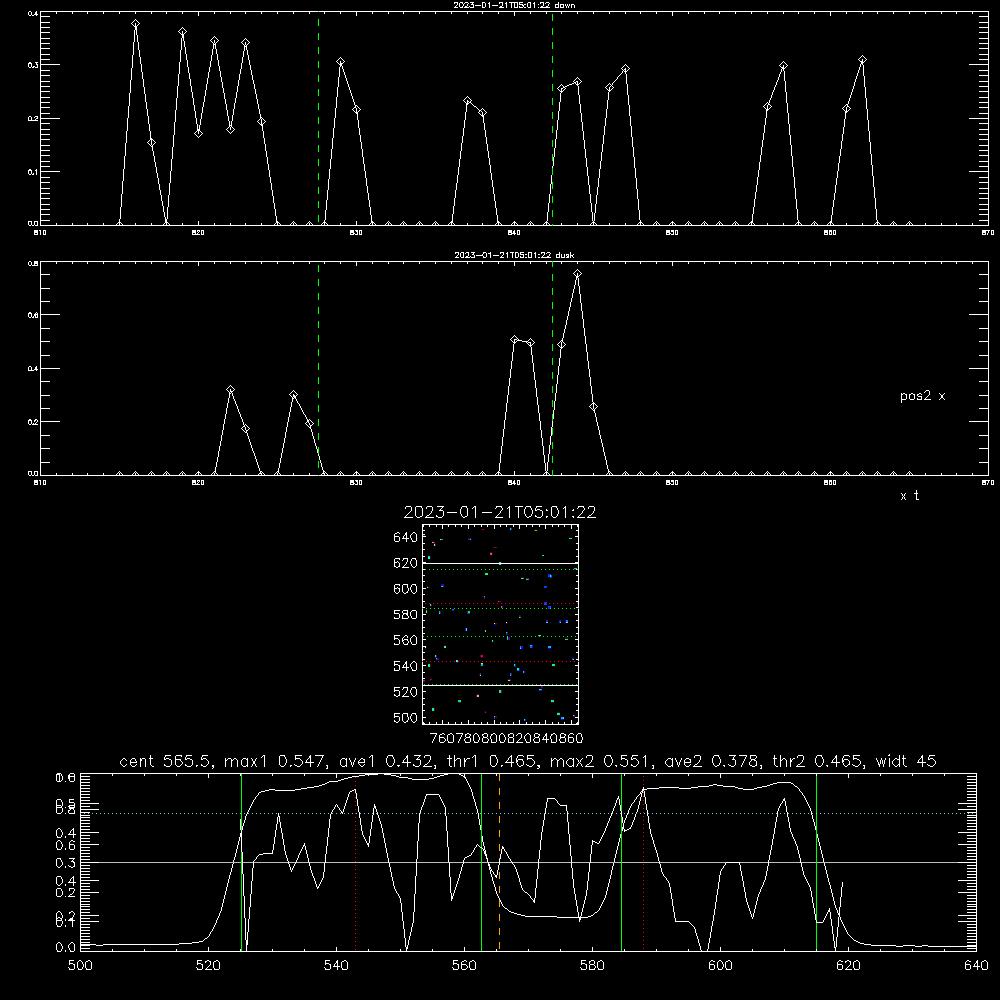Click 'max2 0.551' in the bottom plot title
This screenshot has width=1000, height=1000.
pos(599,761)
